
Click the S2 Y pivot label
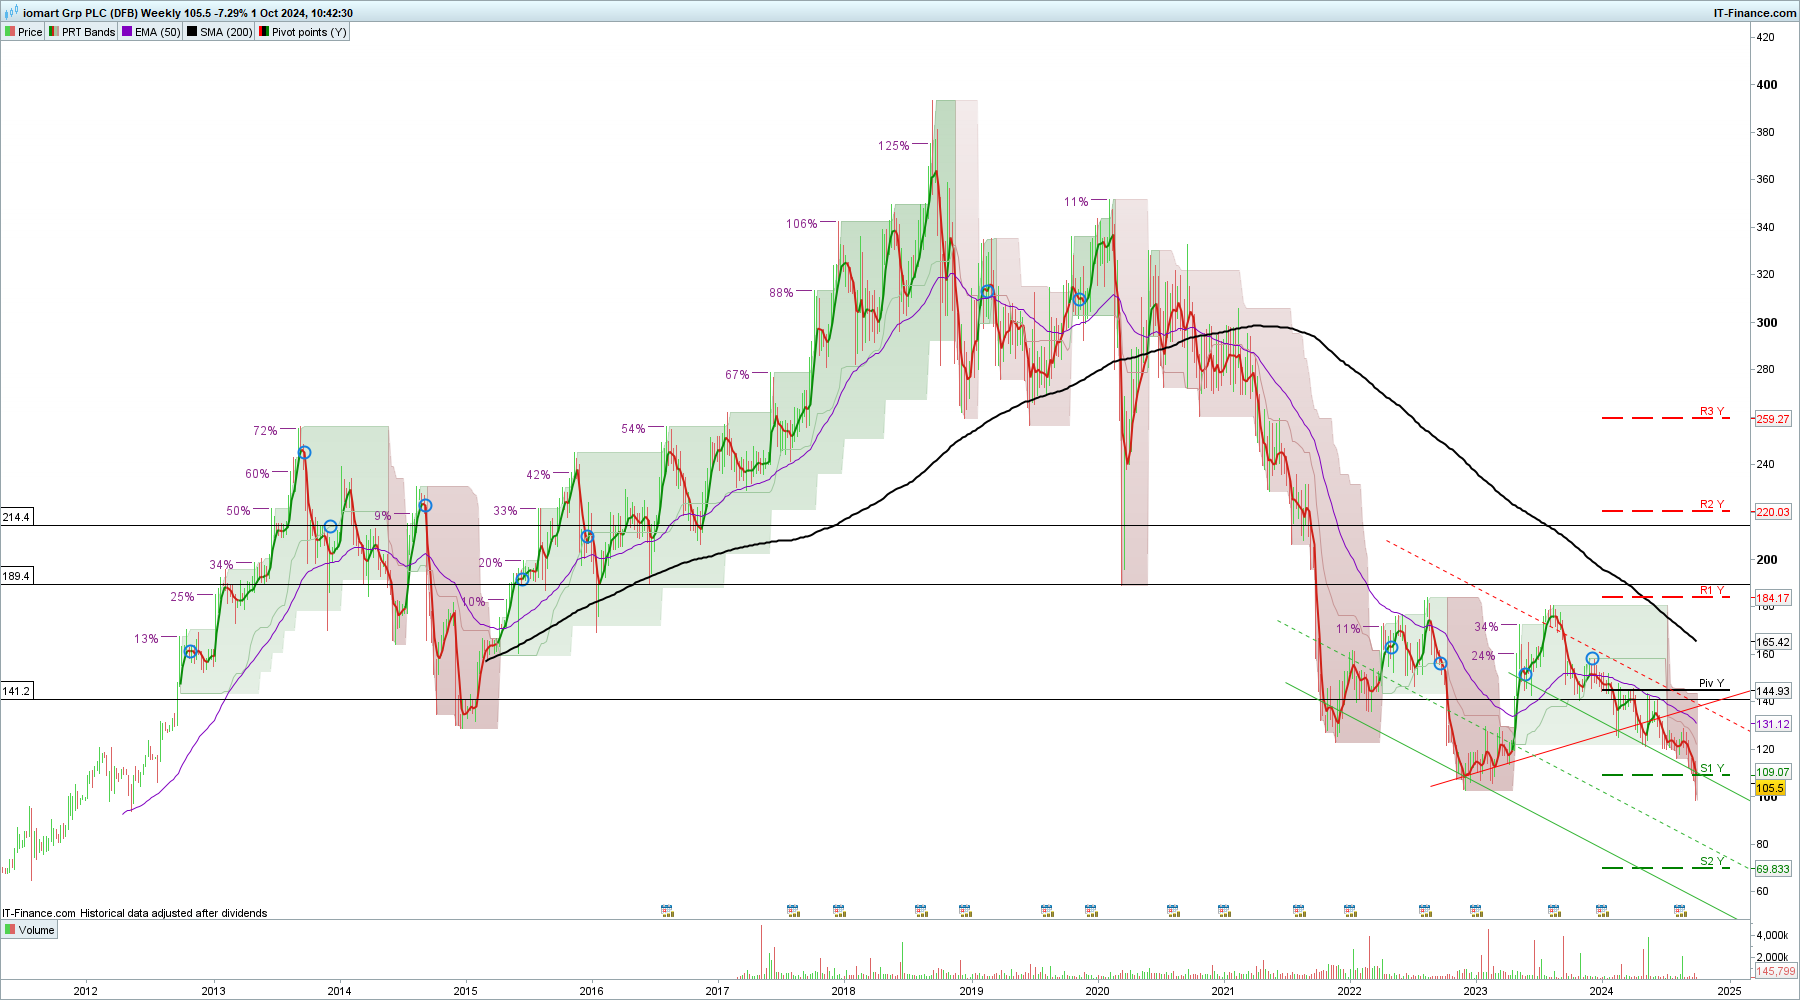[1712, 862]
